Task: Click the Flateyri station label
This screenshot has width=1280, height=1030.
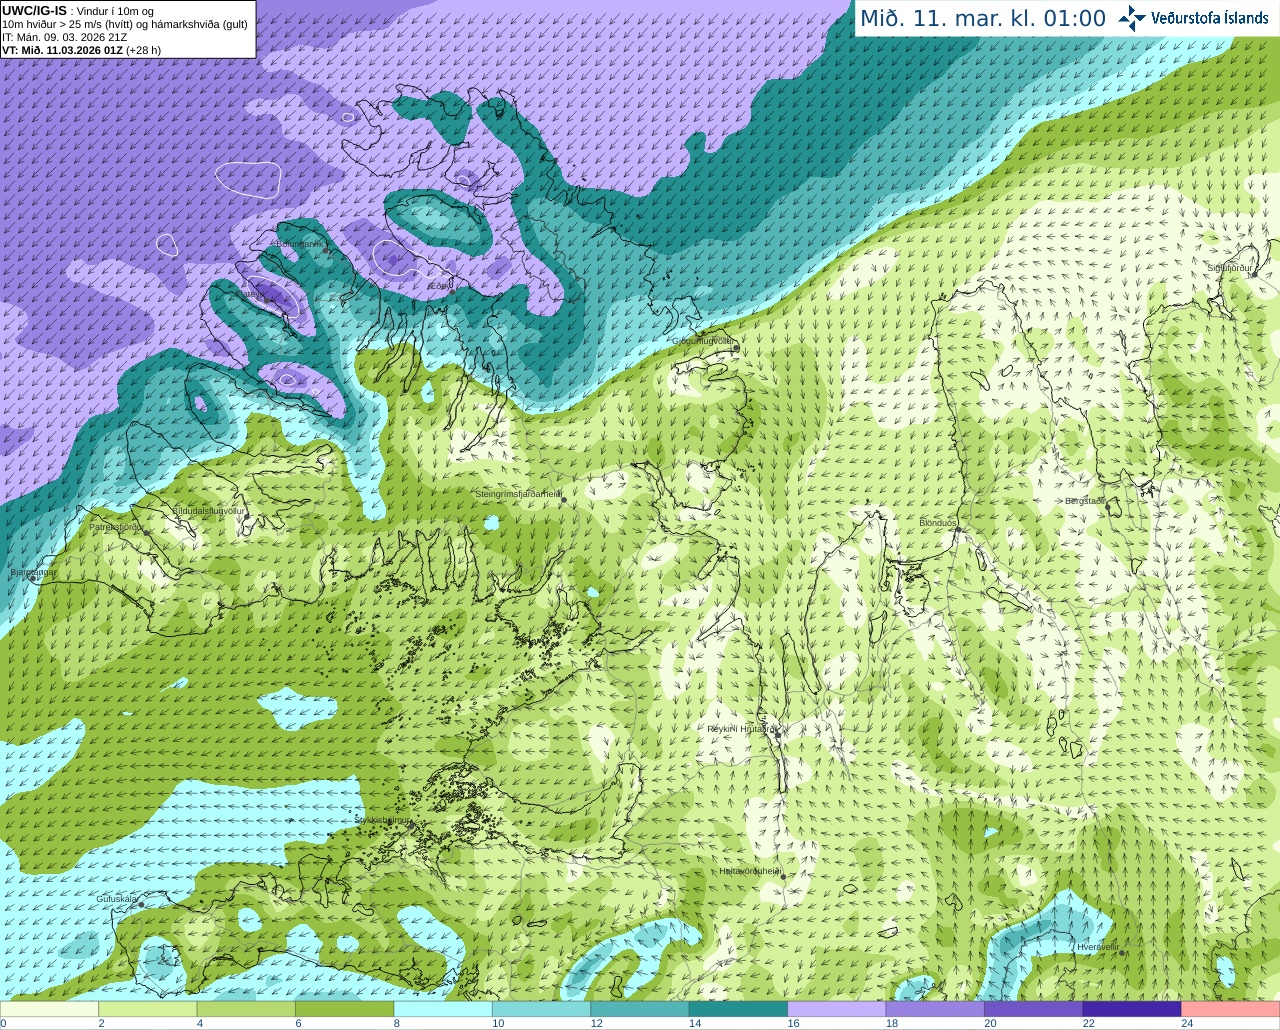Action: (251, 294)
